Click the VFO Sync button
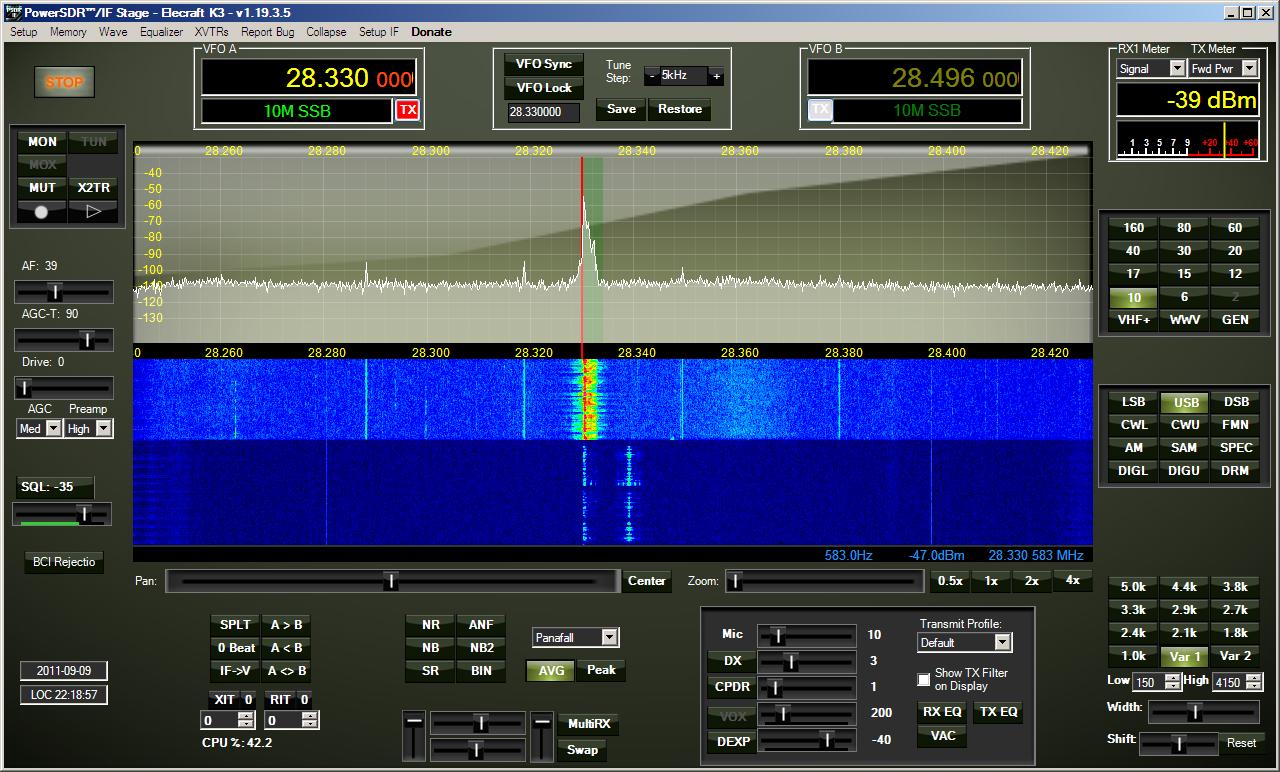Screen dimensions: 1280x772 tap(544, 64)
